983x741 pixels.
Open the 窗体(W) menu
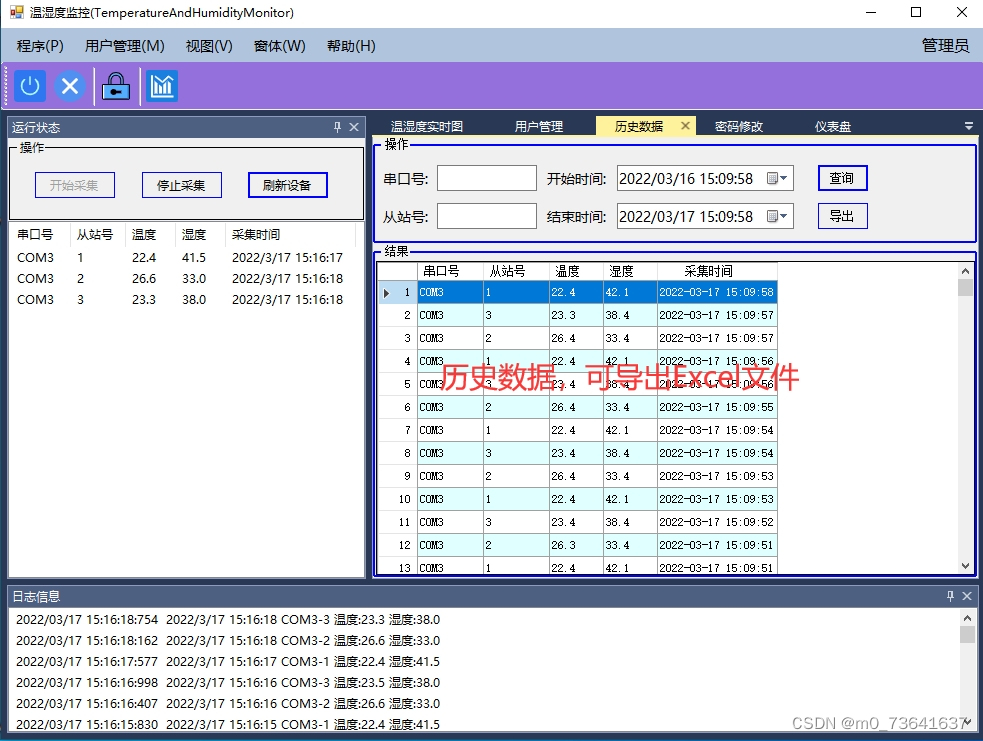pyautogui.click(x=280, y=46)
